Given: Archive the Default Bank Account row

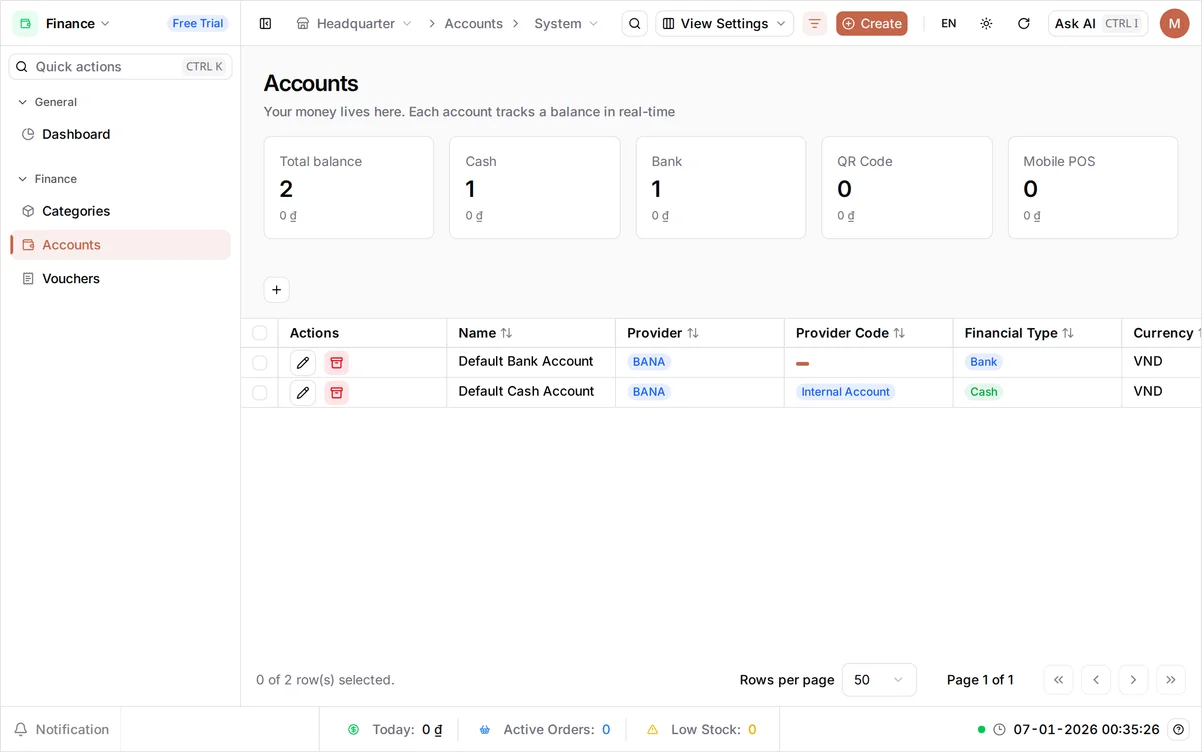Looking at the screenshot, I should click(x=337, y=362).
